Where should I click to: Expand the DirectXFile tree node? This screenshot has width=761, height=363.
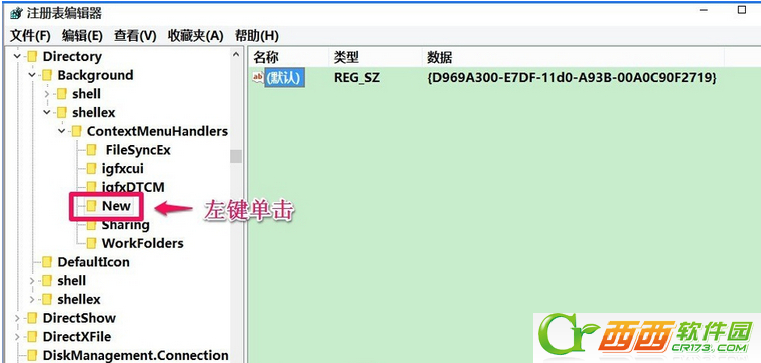pyautogui.click(x=17, y=337)
